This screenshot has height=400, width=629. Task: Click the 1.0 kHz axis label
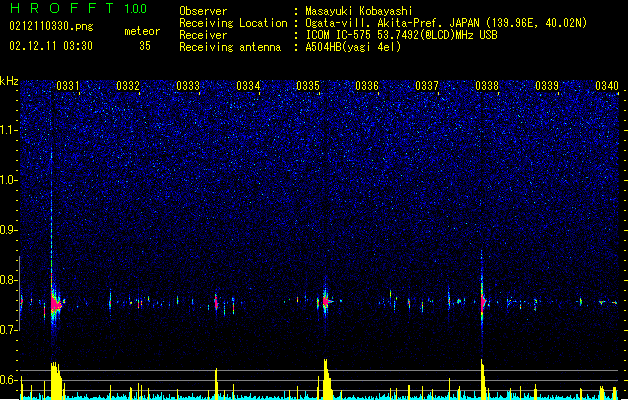9,180
